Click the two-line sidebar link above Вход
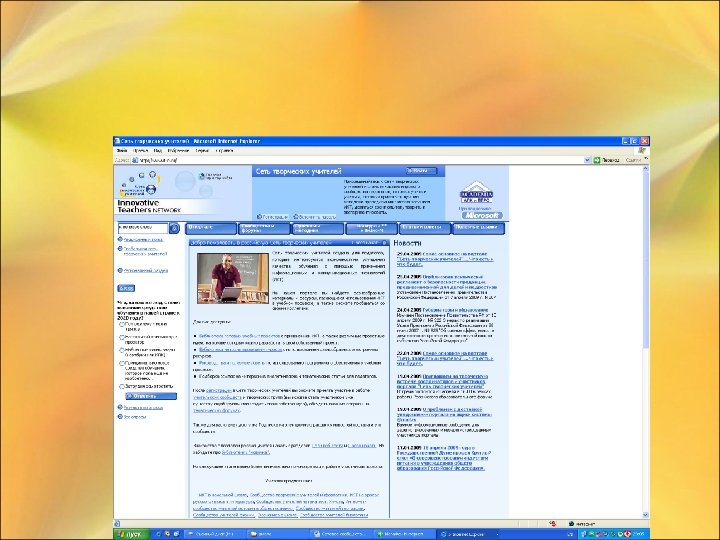Screen dimensions: 720x540 click(x=145, y=251)
